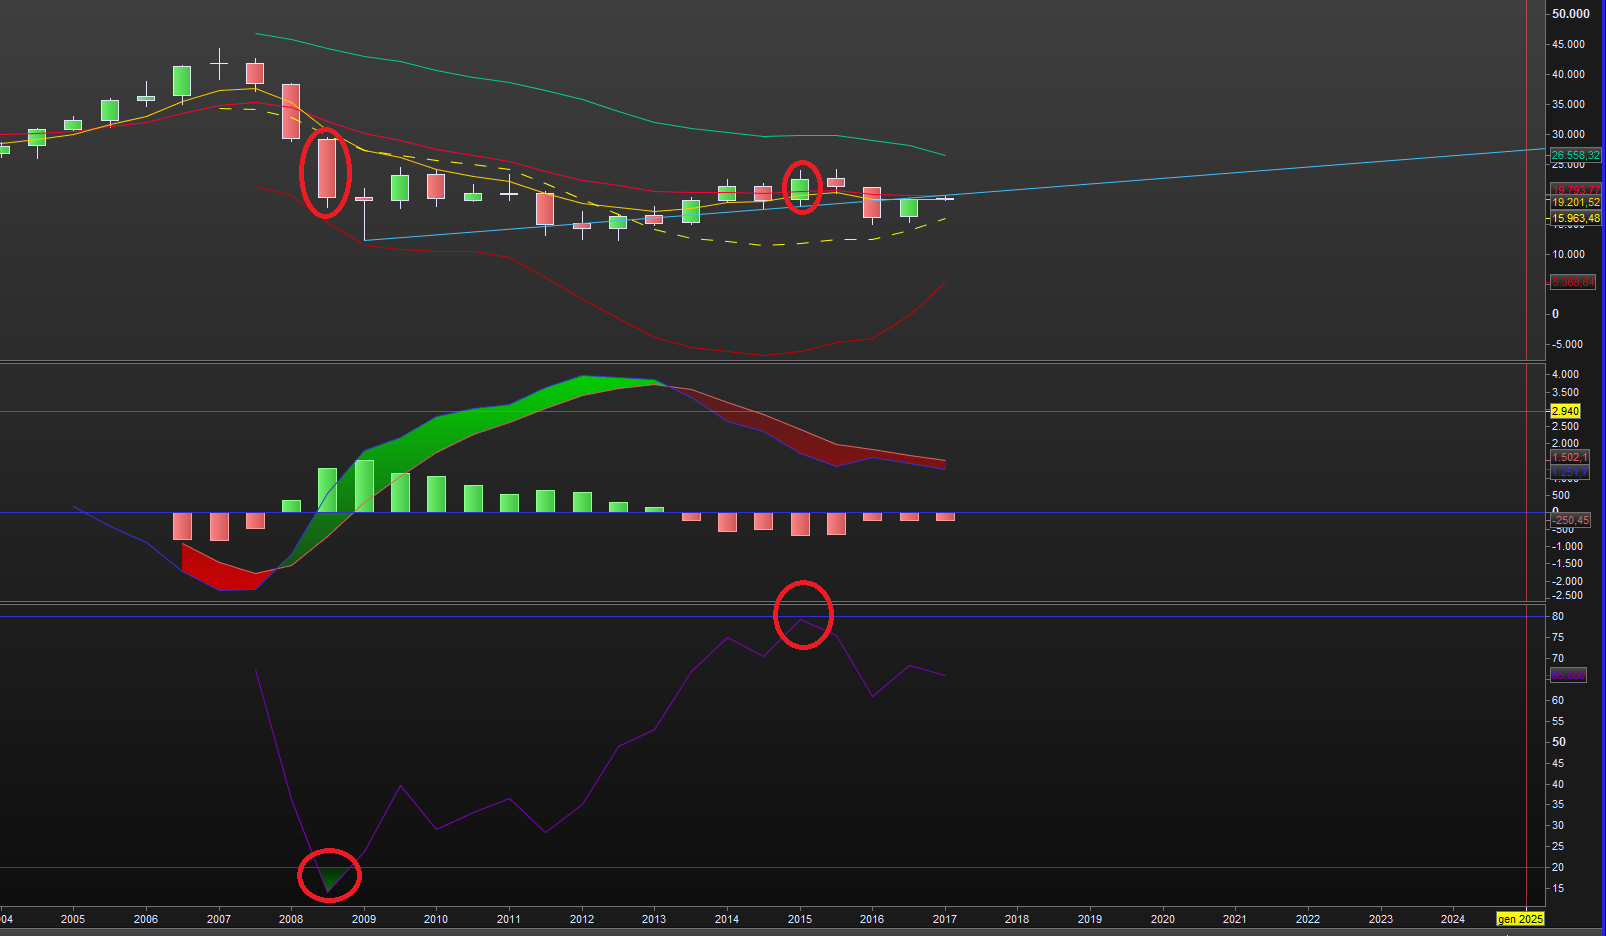1606x936 pixels.
Task: Select the 4.000 value on MACD scale
Action: click(1565, 374)
